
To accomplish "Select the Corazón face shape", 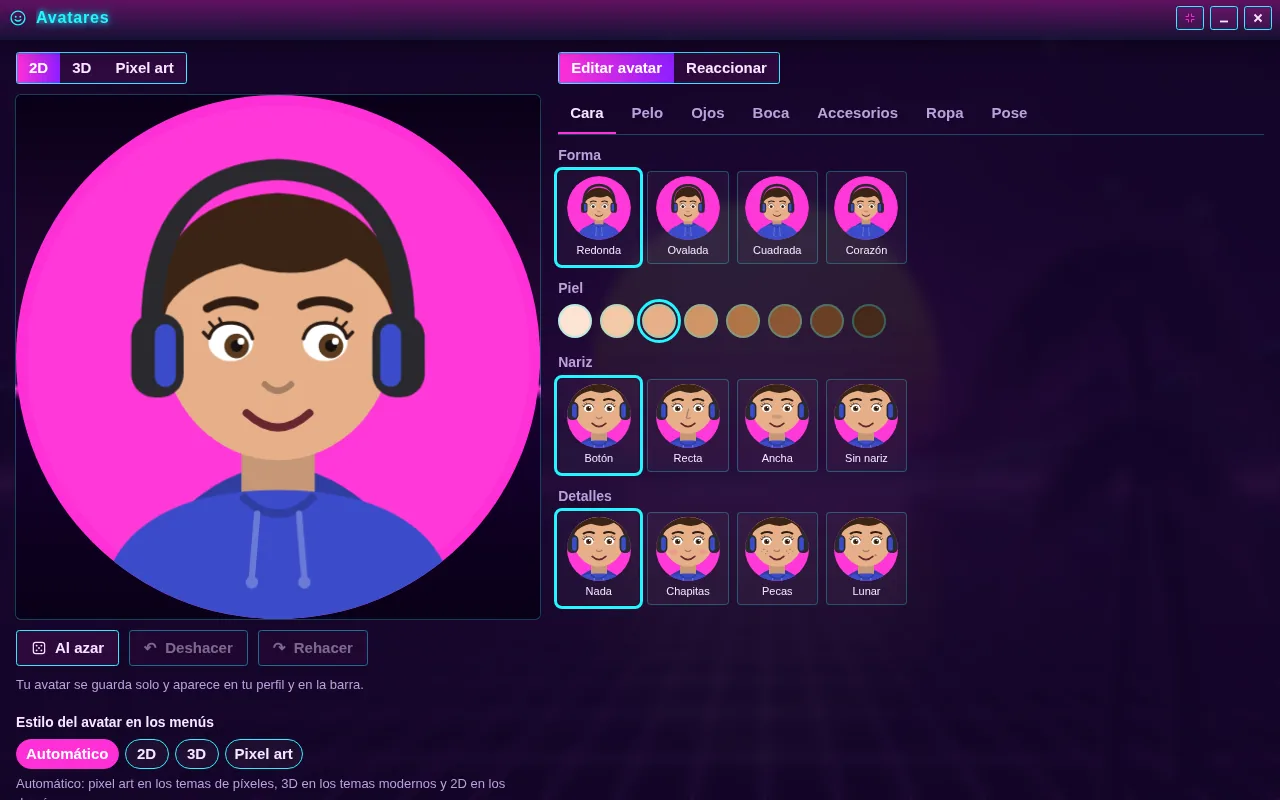I will 866,218.
